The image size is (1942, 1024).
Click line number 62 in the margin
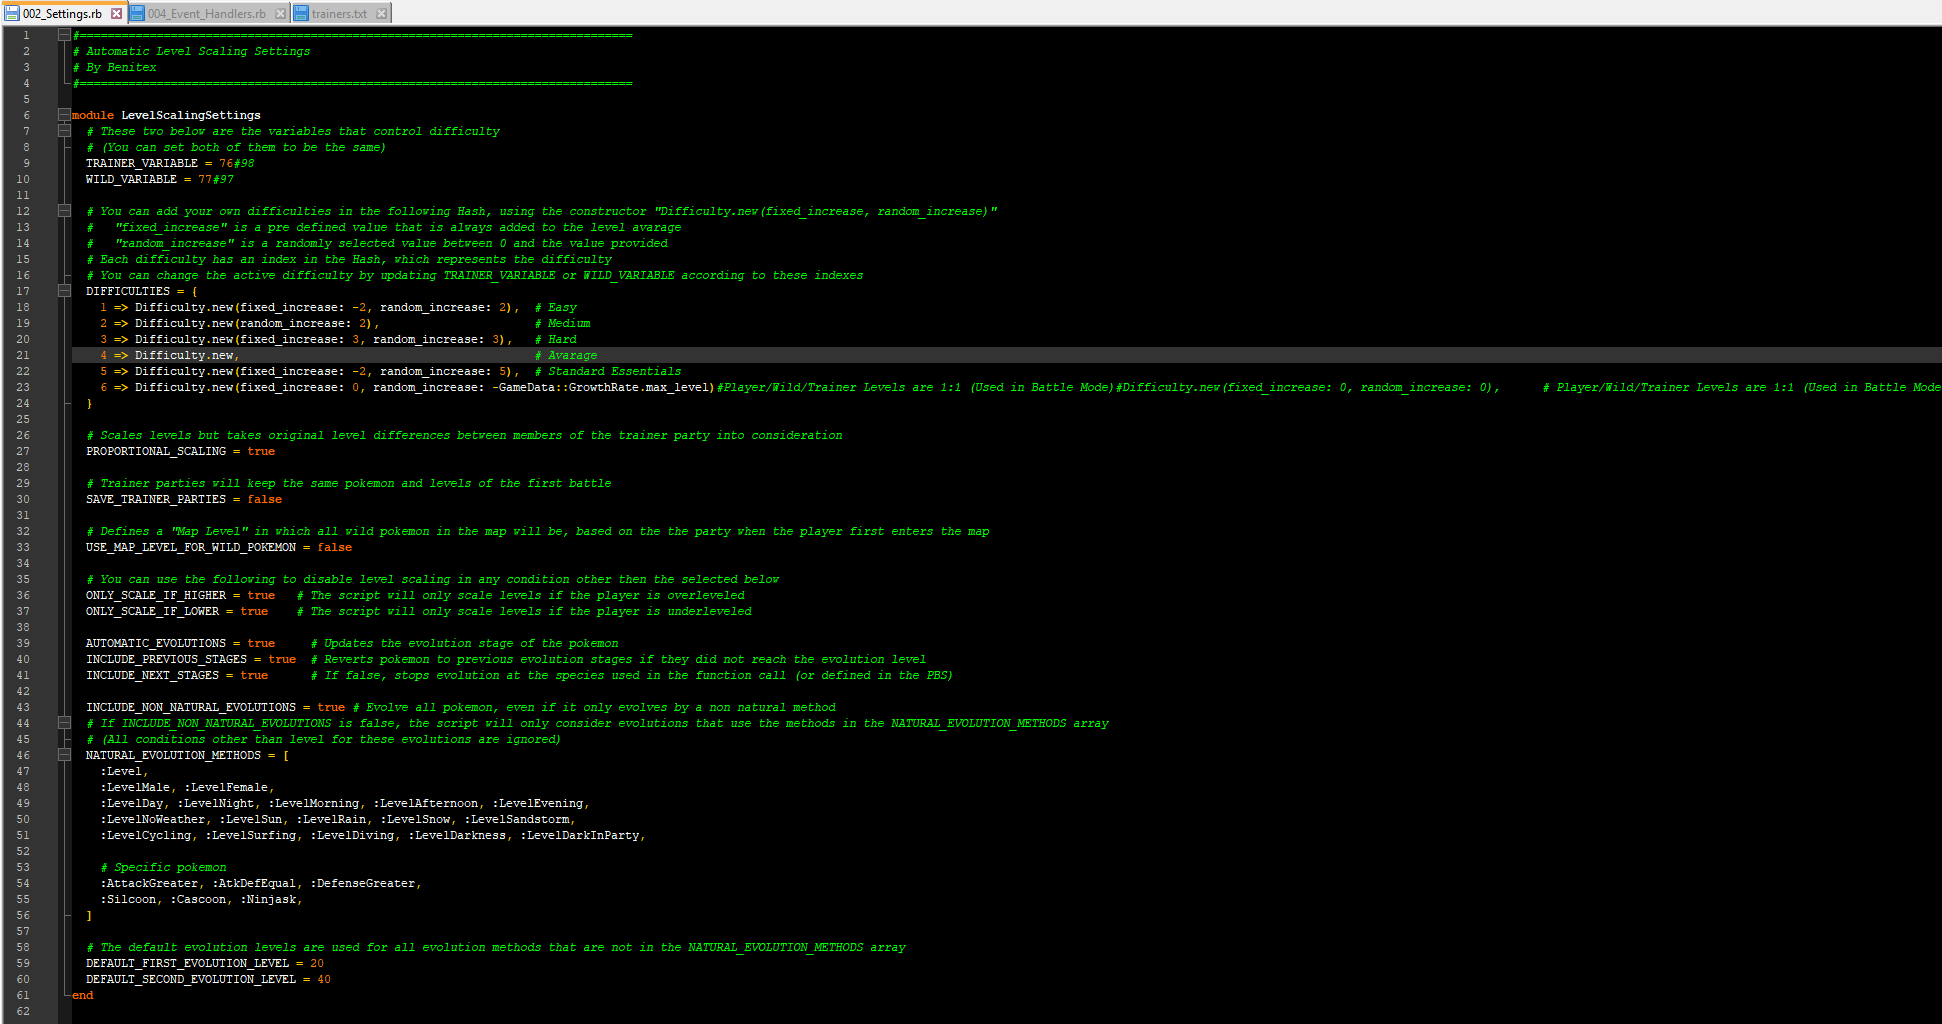[x=23, y=1011]
